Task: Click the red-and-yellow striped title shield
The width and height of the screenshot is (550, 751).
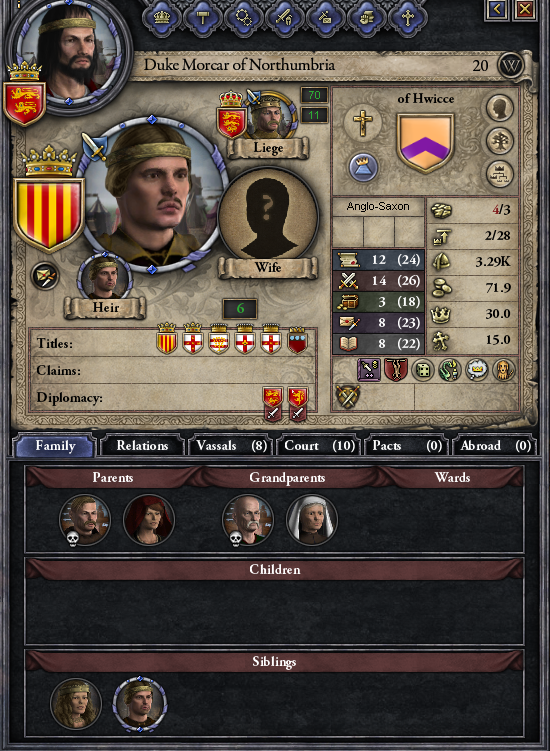Action: tap(49, 213)
